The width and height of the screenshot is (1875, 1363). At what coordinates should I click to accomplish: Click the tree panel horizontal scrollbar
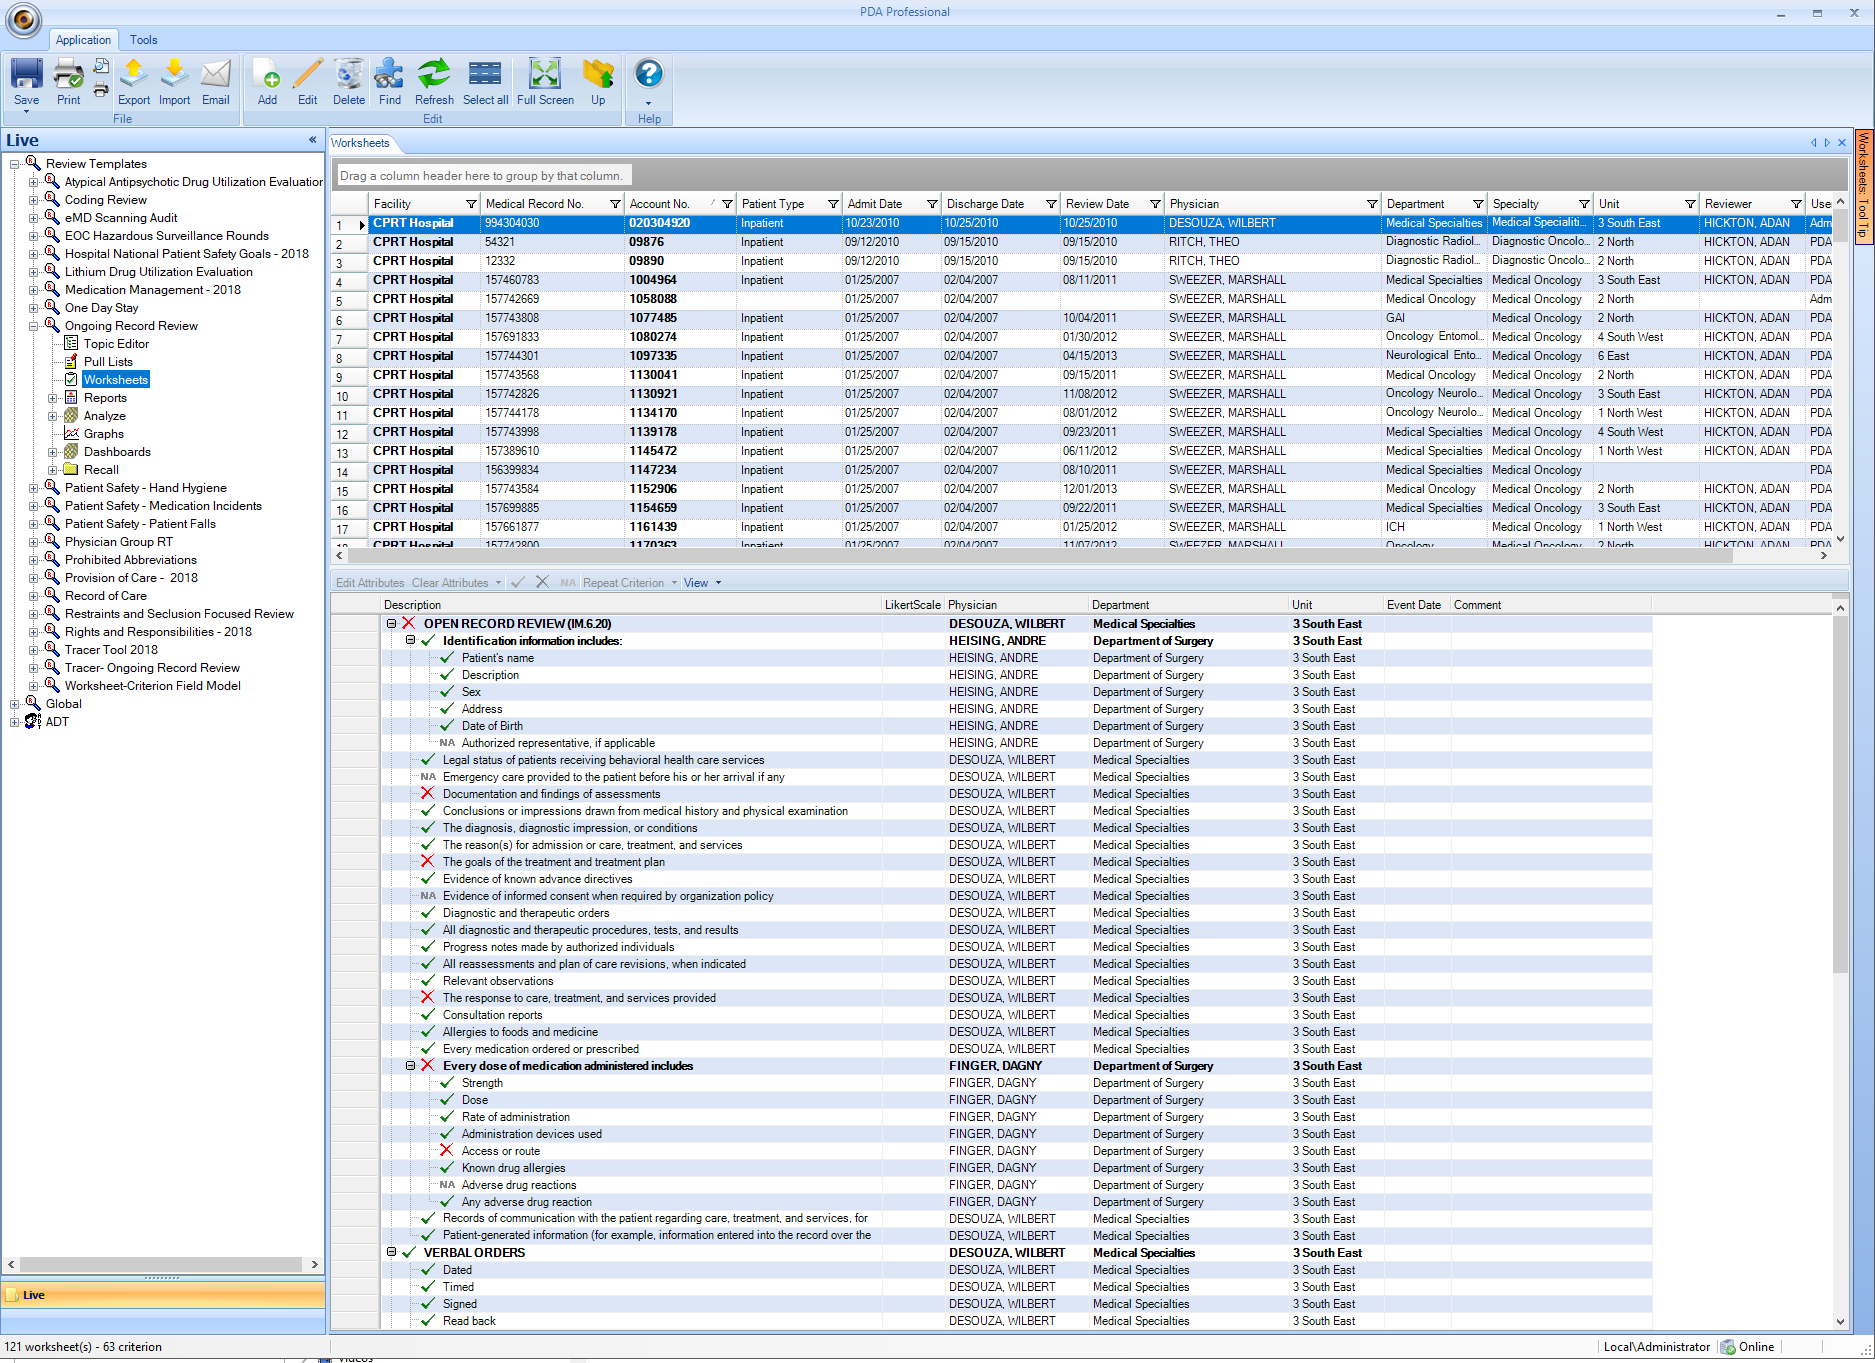pos(162,1264)
